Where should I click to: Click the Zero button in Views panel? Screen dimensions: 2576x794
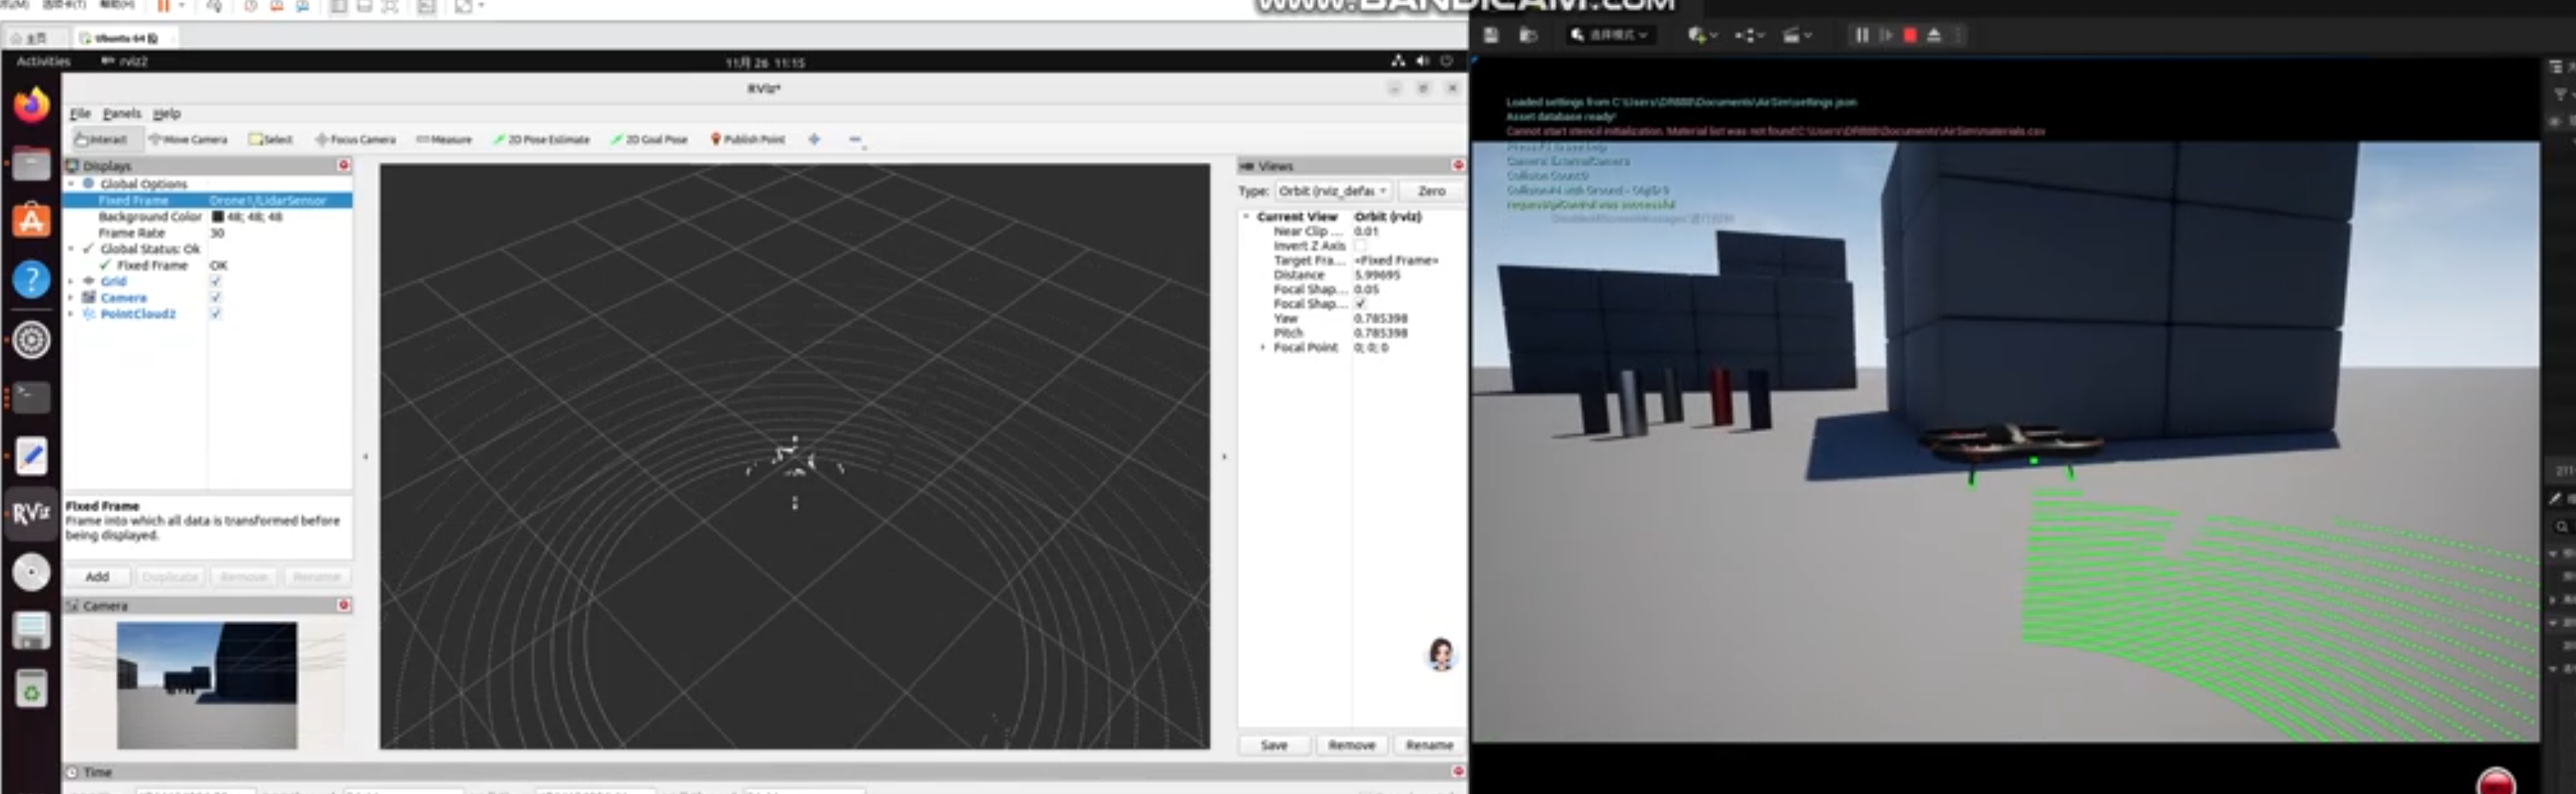tap(1431, 190)
